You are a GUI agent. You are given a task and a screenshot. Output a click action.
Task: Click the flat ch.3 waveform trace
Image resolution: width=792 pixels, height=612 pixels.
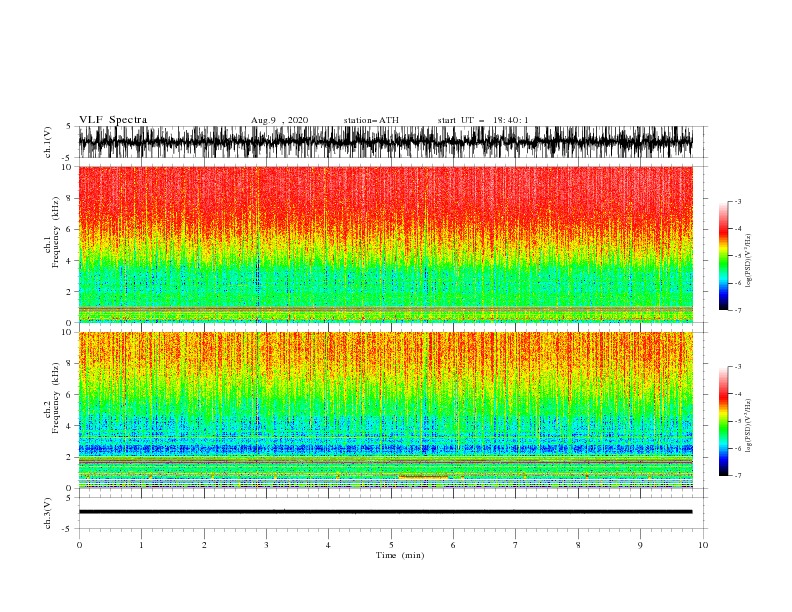click(385, 512)
